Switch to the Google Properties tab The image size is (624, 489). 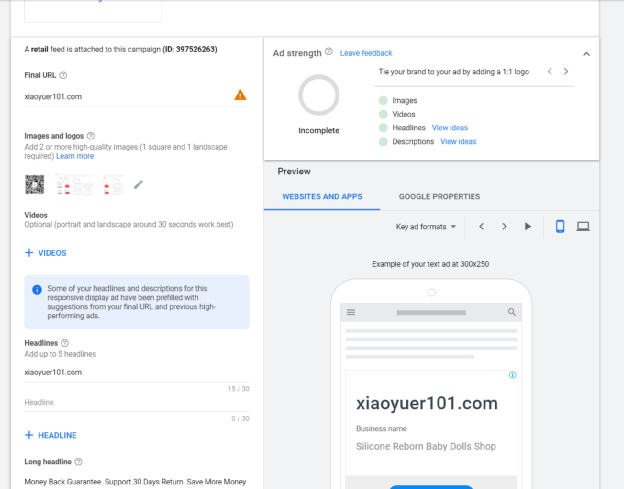point(439,197)
